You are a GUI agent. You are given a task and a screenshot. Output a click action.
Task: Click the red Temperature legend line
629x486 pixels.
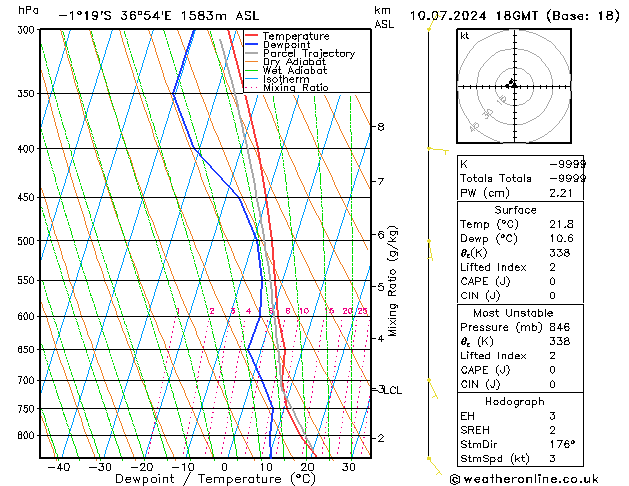253,37
